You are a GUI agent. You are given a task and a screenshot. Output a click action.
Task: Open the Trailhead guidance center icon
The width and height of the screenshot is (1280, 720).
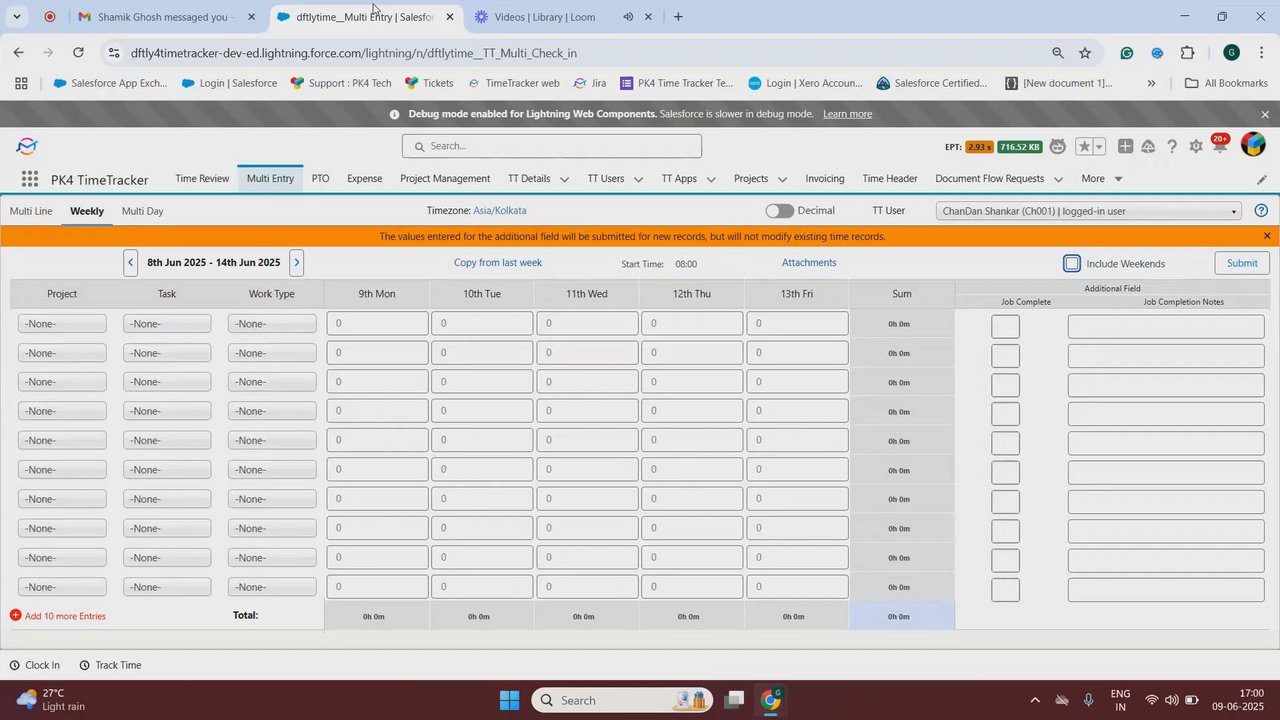(1148, 147)
